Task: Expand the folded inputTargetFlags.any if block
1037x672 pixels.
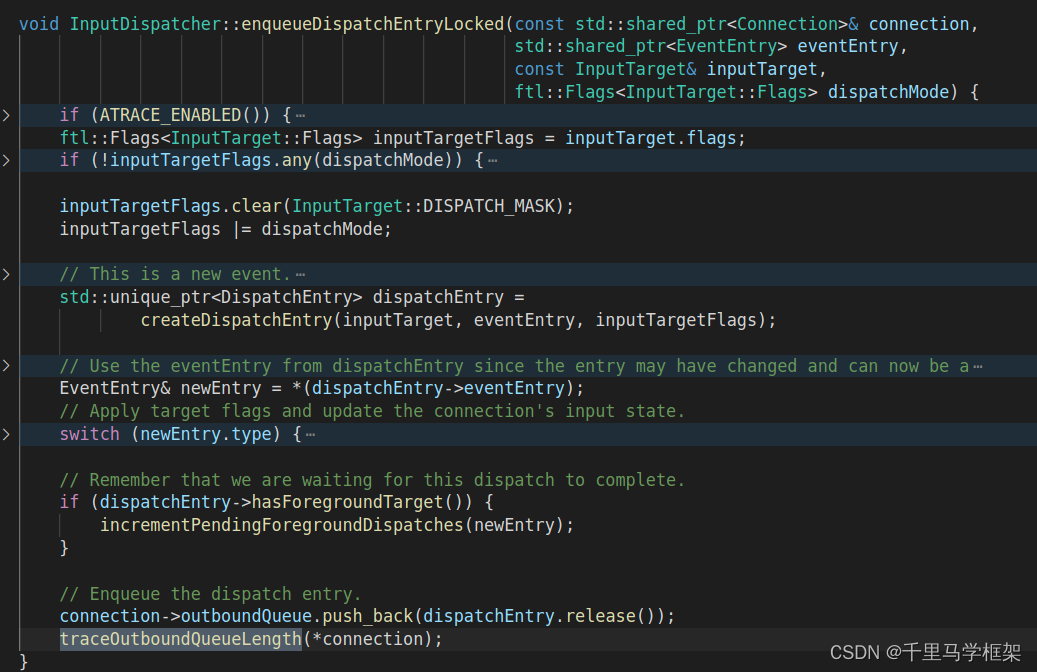Action: pos(6,160)
